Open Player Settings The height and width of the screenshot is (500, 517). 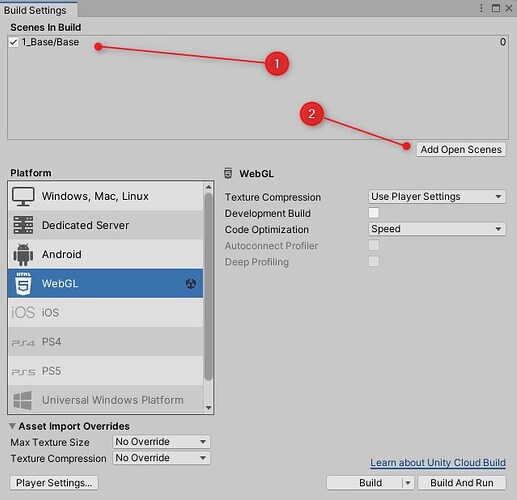point(54,483)
